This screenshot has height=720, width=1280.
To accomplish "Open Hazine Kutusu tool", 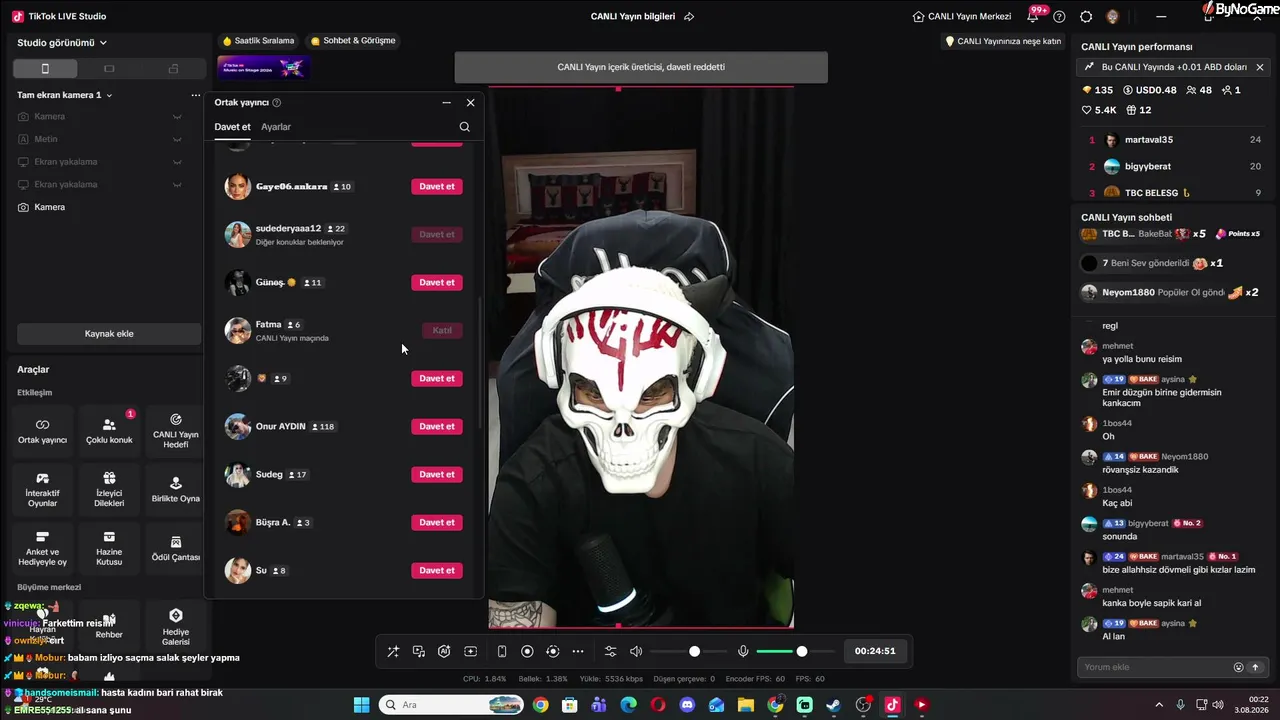I will [x=109, y=549].
